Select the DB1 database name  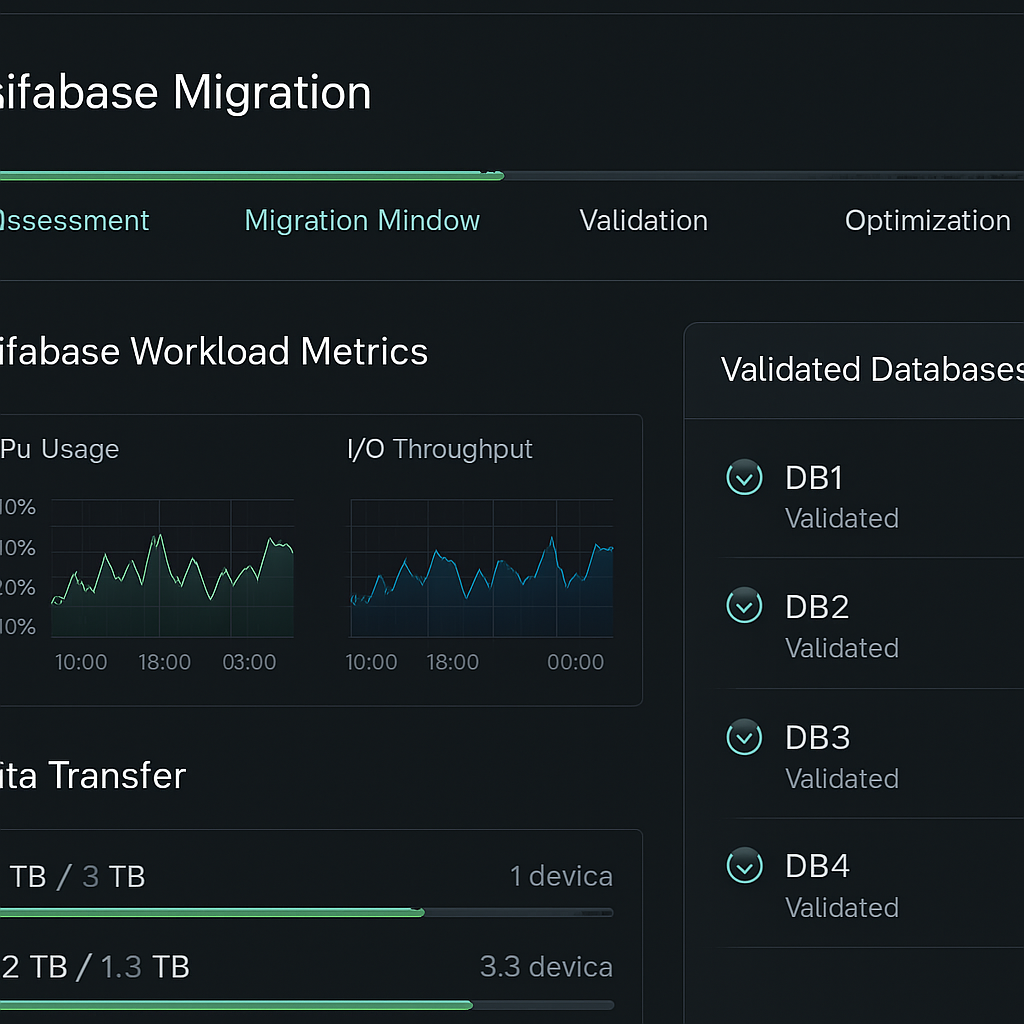pyautogui.click(x=814, y=478)
